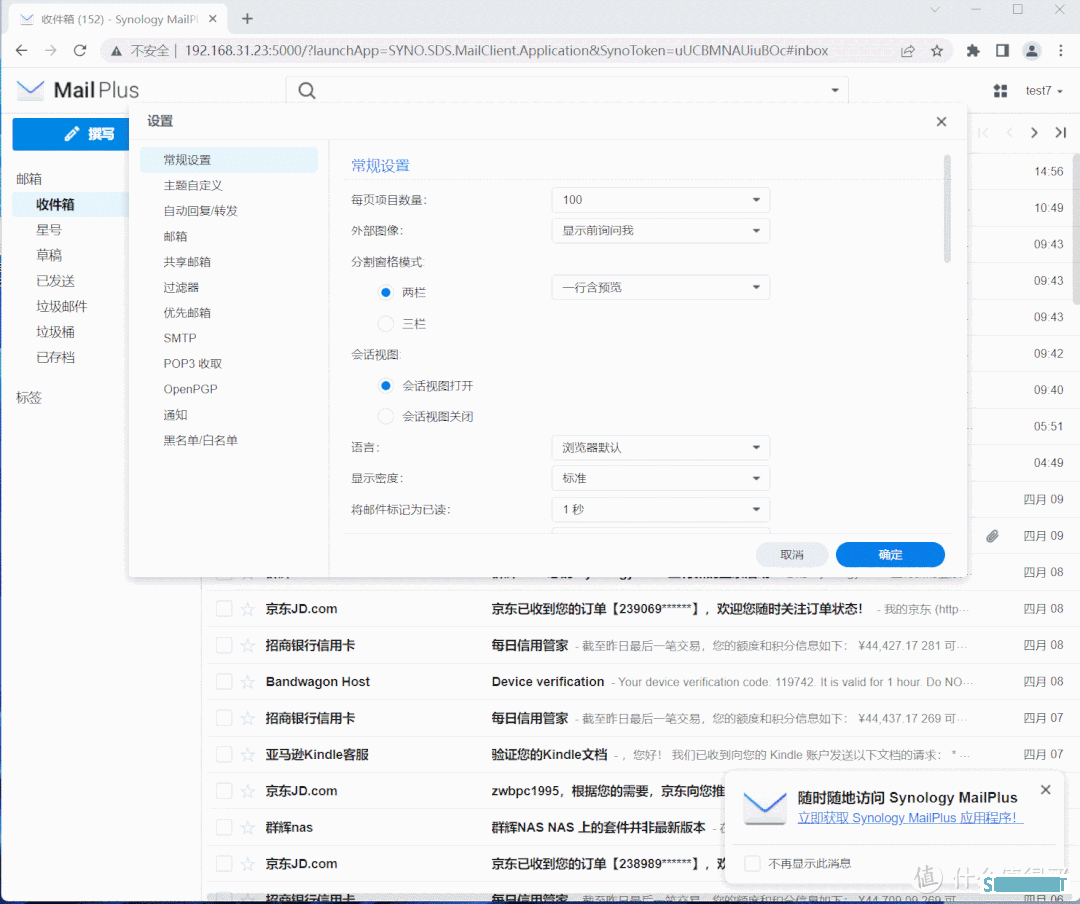Viewport: 1080px width, 904px height.
Task: Click 确定 to confirm settings
Action: 890,555
